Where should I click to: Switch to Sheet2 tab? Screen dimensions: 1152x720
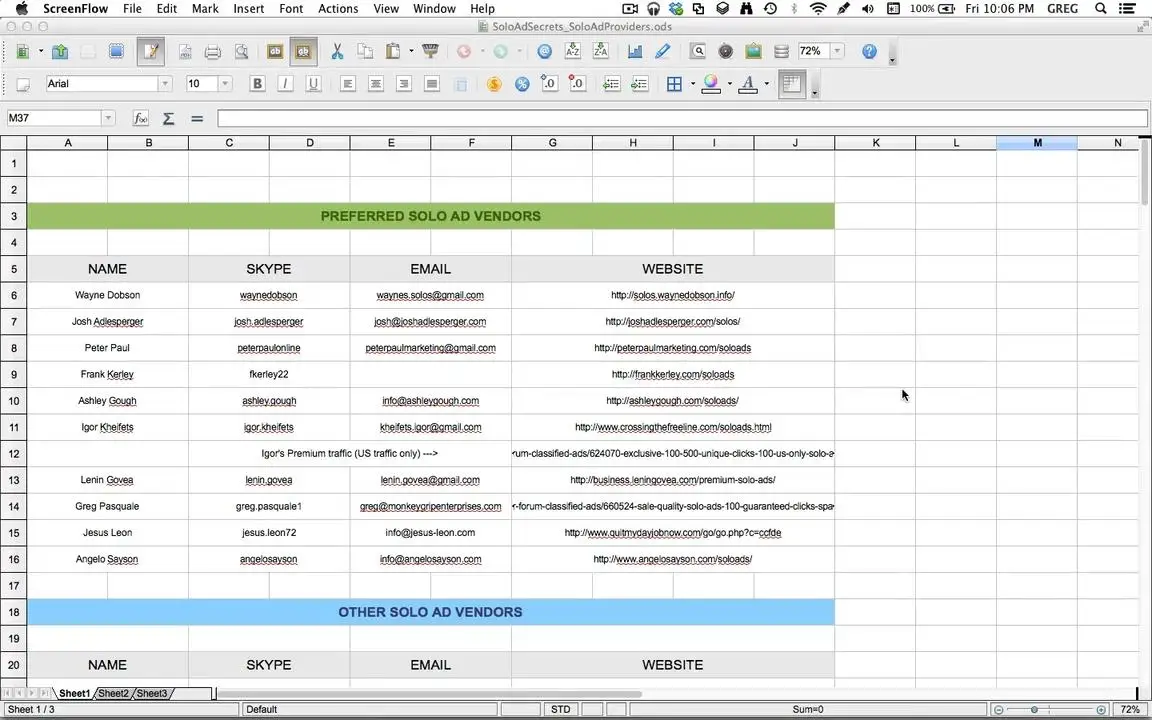113,694
